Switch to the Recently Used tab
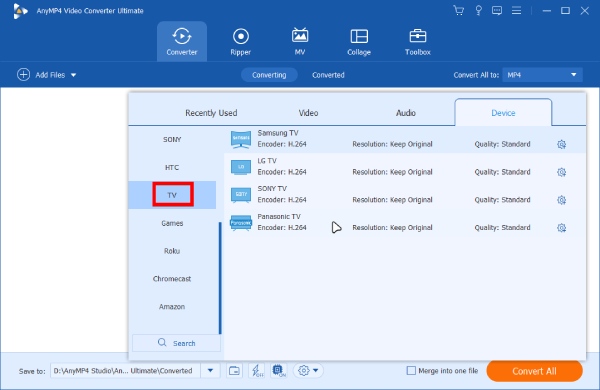The height and width of the screenshot is (390, 600). pyautogui.click(x=211, y=113)
